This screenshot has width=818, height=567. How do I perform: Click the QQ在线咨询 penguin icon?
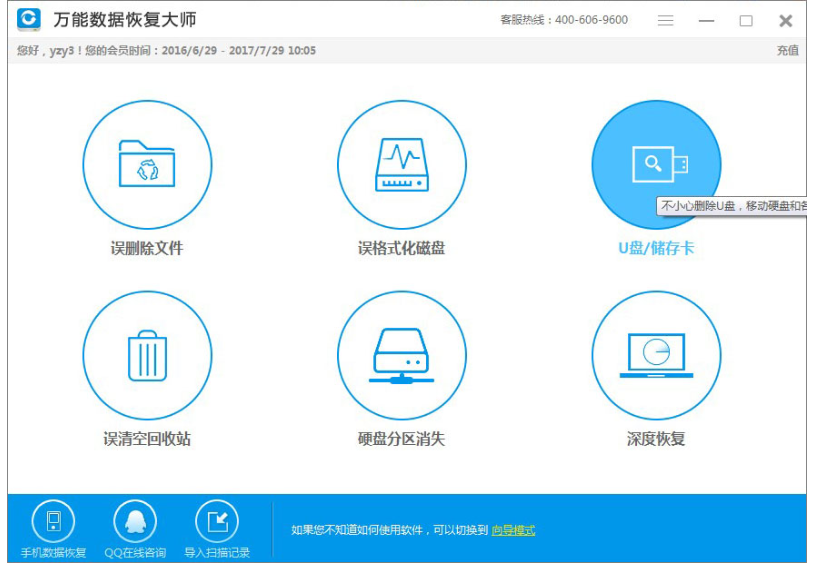coord(134,521)
